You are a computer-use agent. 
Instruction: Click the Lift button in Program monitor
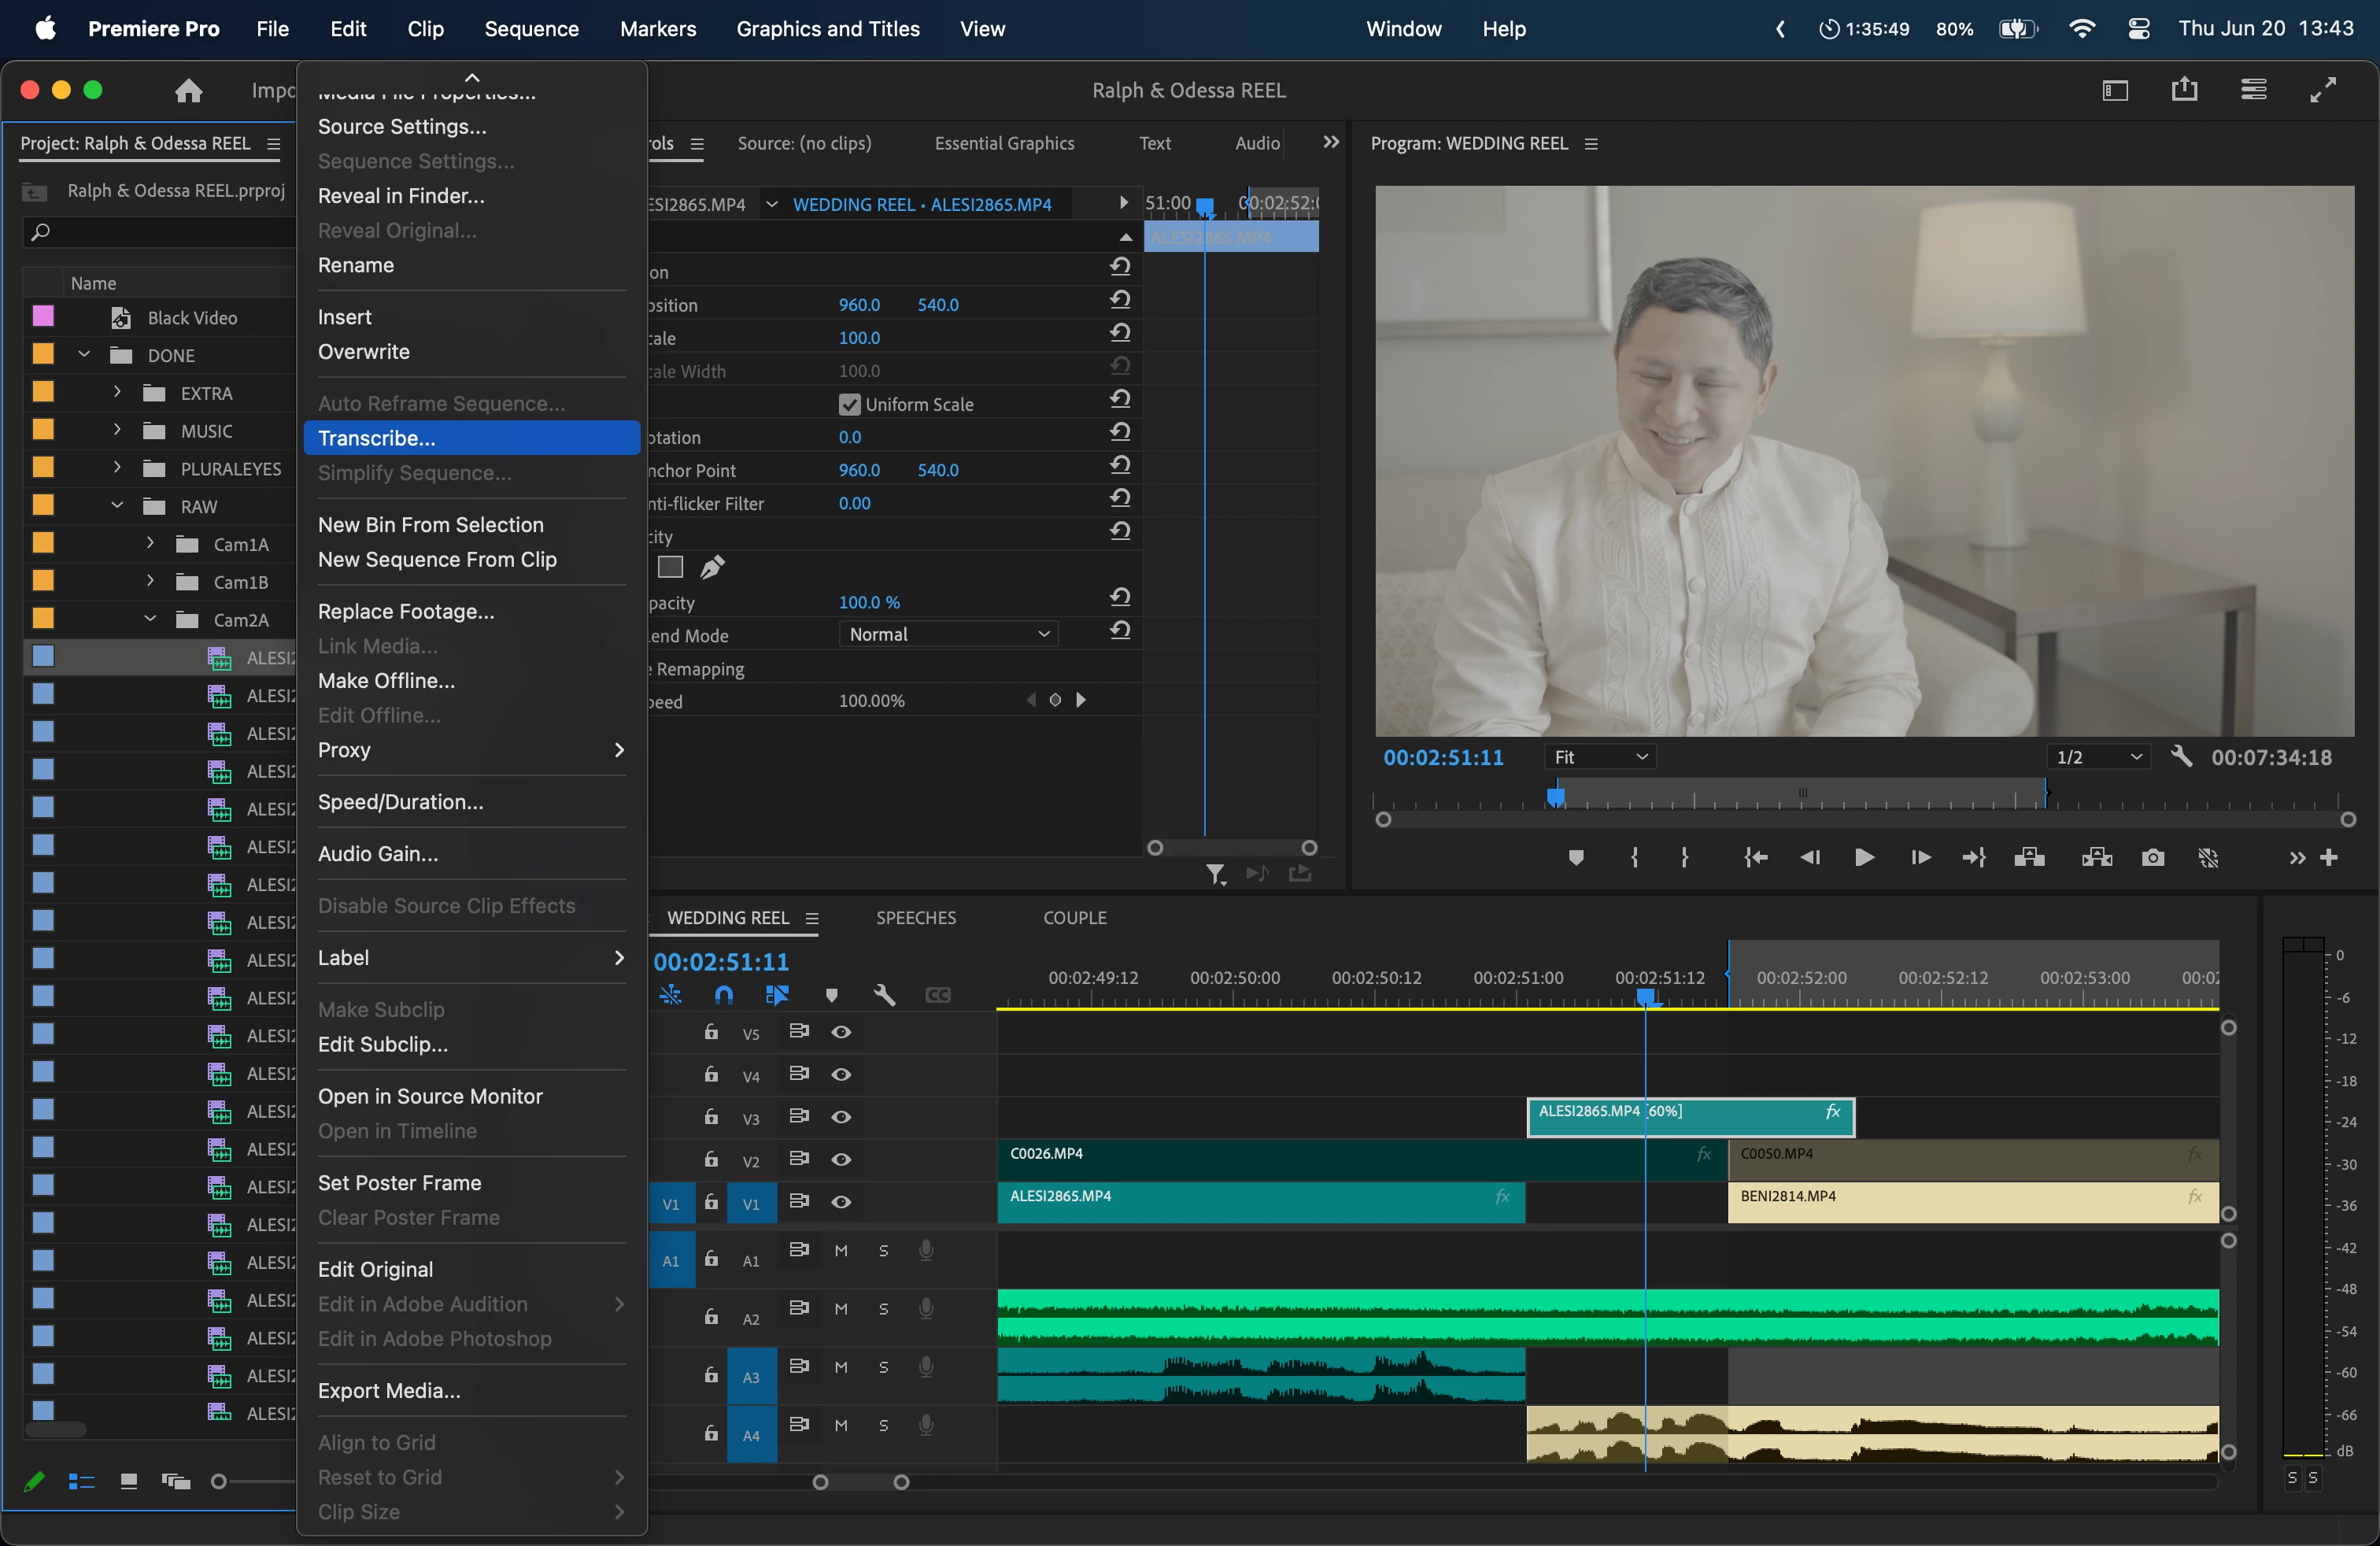coord(2029,857)
